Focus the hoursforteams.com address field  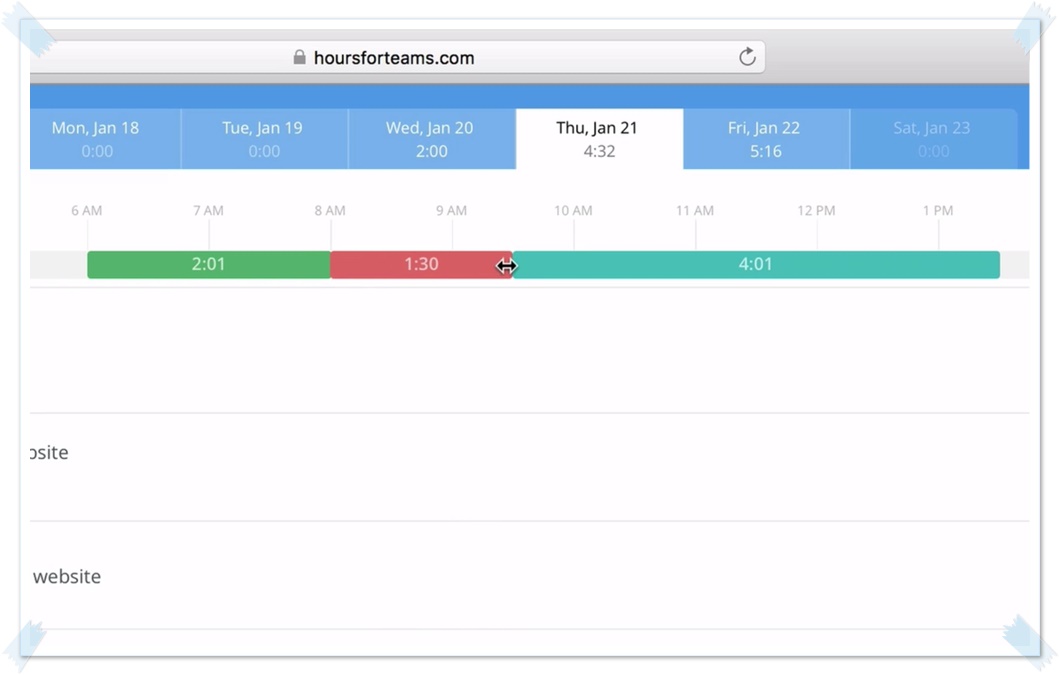coord(394,58)
